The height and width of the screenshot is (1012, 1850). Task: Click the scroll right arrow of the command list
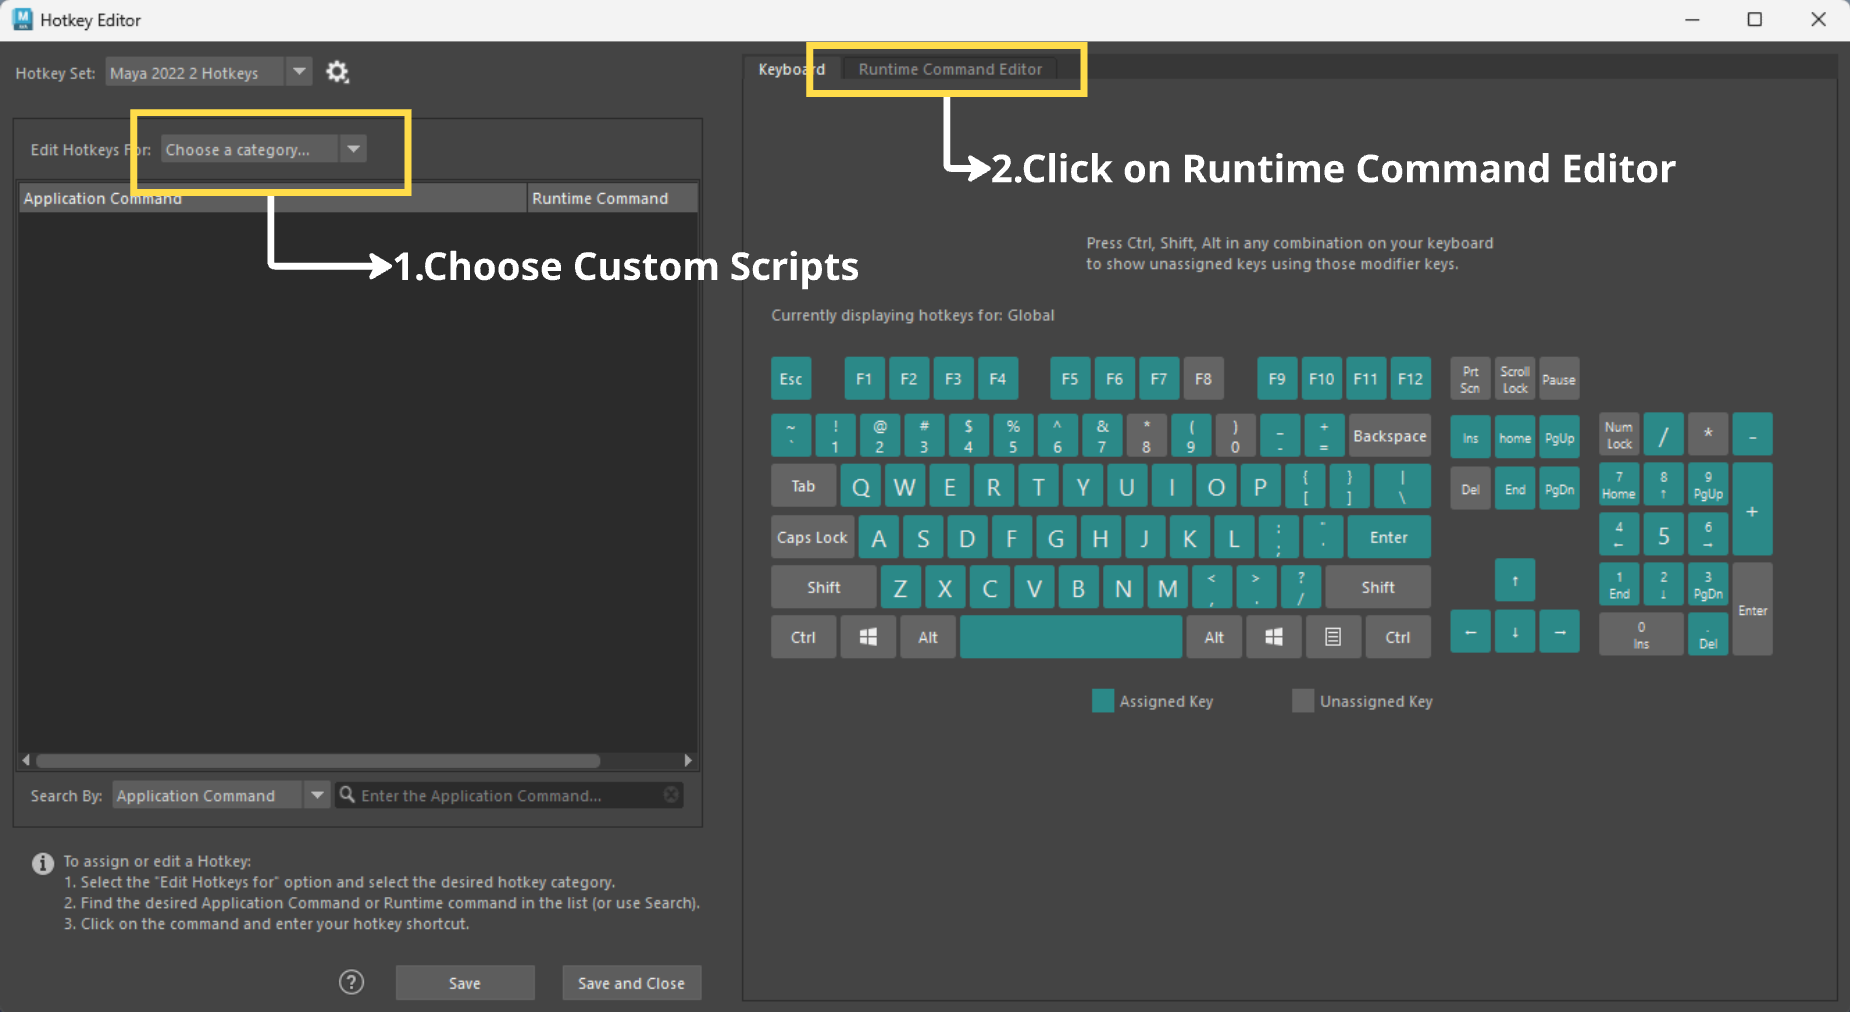click(x=688, y=761)
